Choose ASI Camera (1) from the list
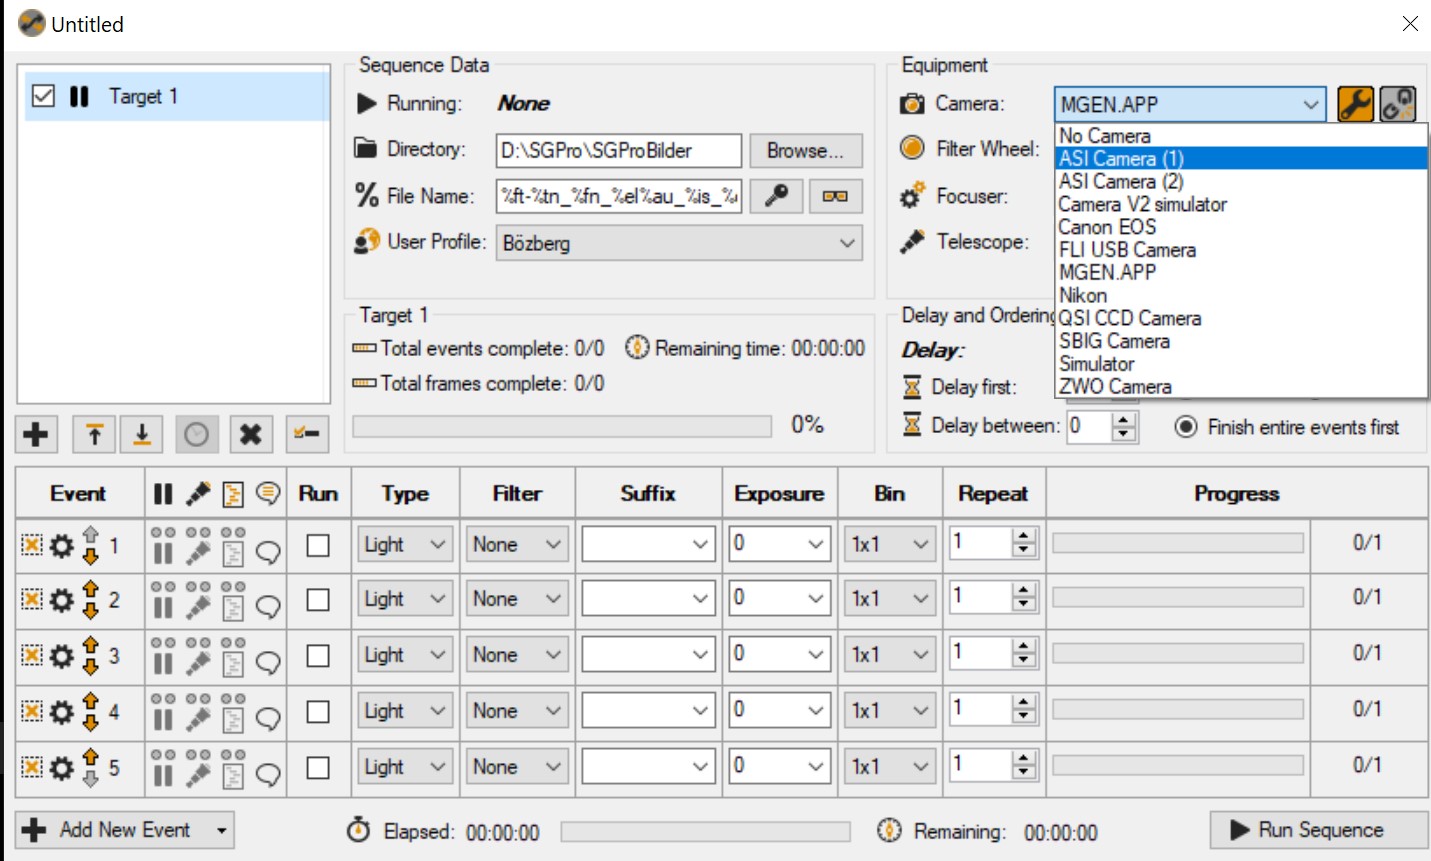1431x861 pixels. tap(1241, 159)
